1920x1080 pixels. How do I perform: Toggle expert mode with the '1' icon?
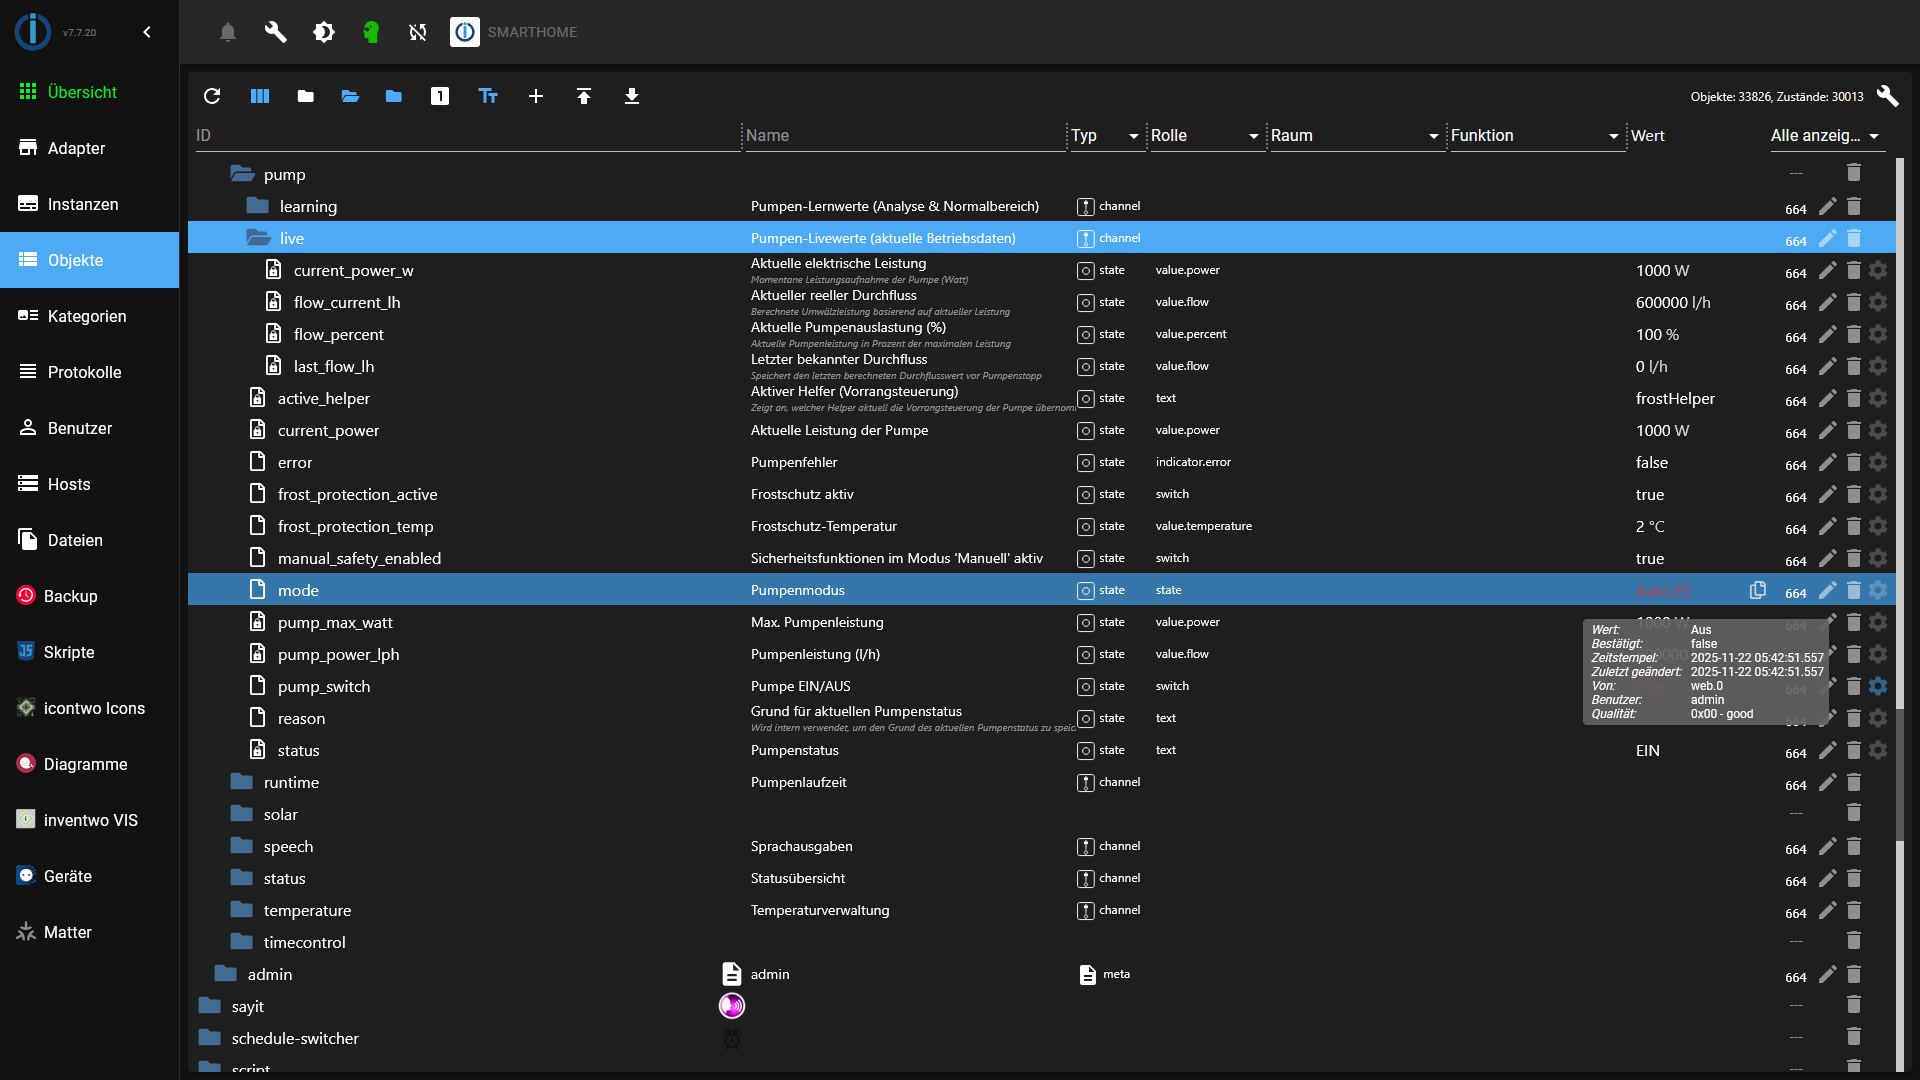440,96
